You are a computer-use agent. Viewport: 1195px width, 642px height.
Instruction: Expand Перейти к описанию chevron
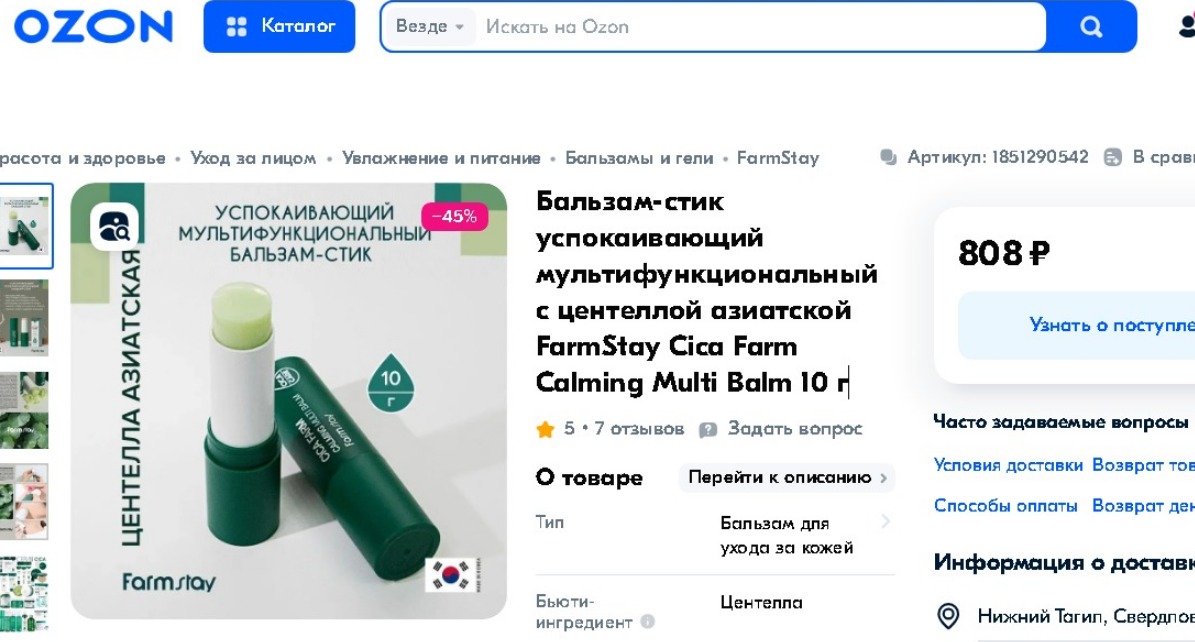pos(884,478)
